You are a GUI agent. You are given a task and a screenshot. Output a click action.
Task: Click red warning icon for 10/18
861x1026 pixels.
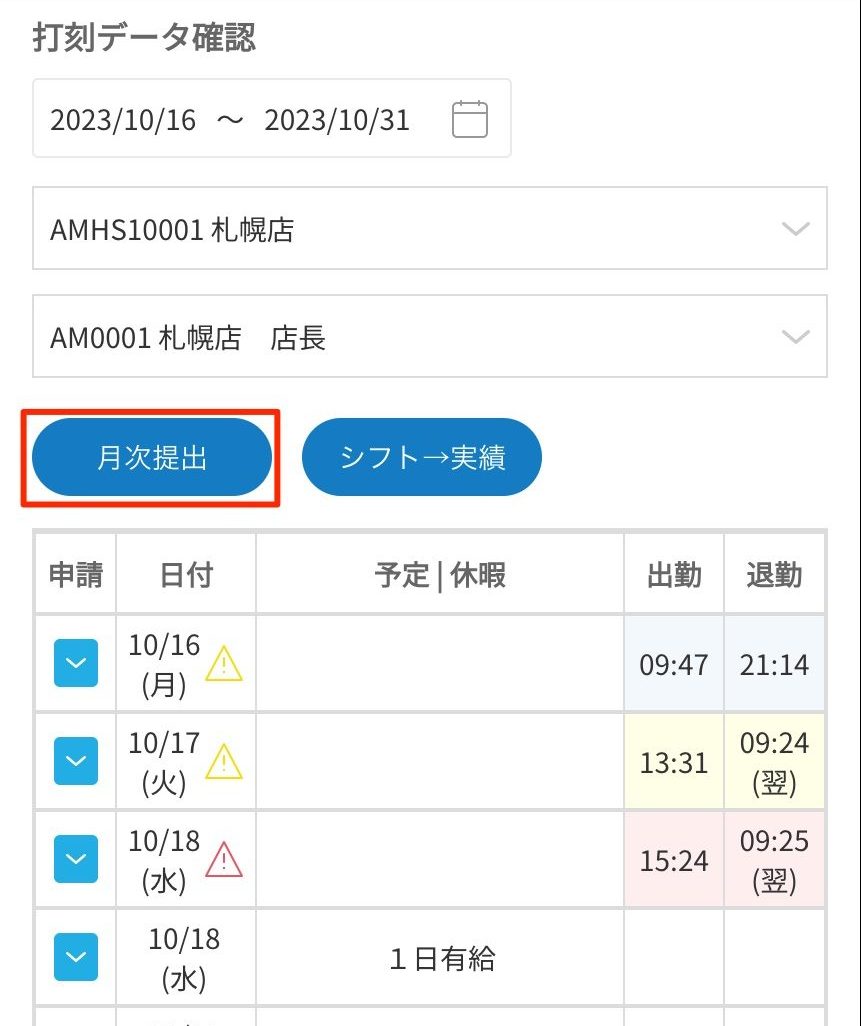pos(224,859)
